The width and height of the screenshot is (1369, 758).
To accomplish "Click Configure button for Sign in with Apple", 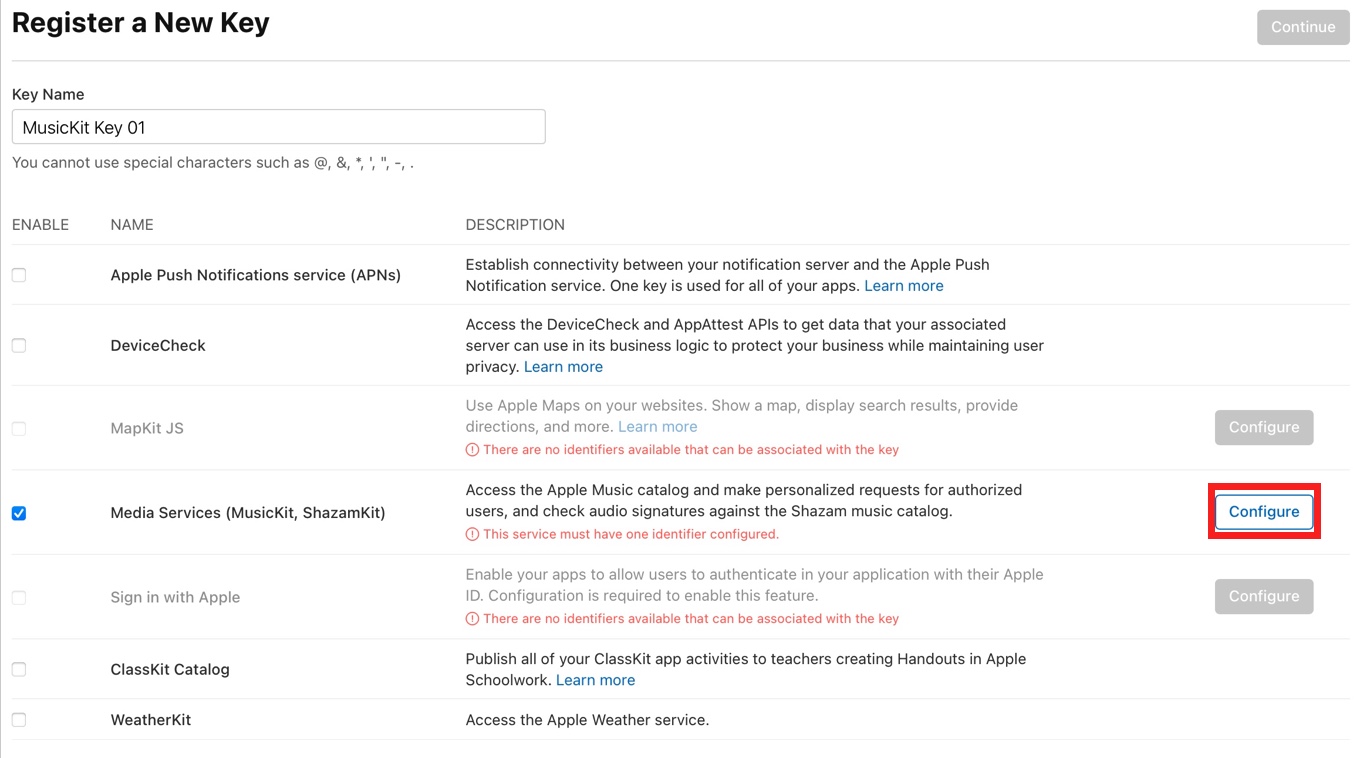I will tap(1264, 596).
